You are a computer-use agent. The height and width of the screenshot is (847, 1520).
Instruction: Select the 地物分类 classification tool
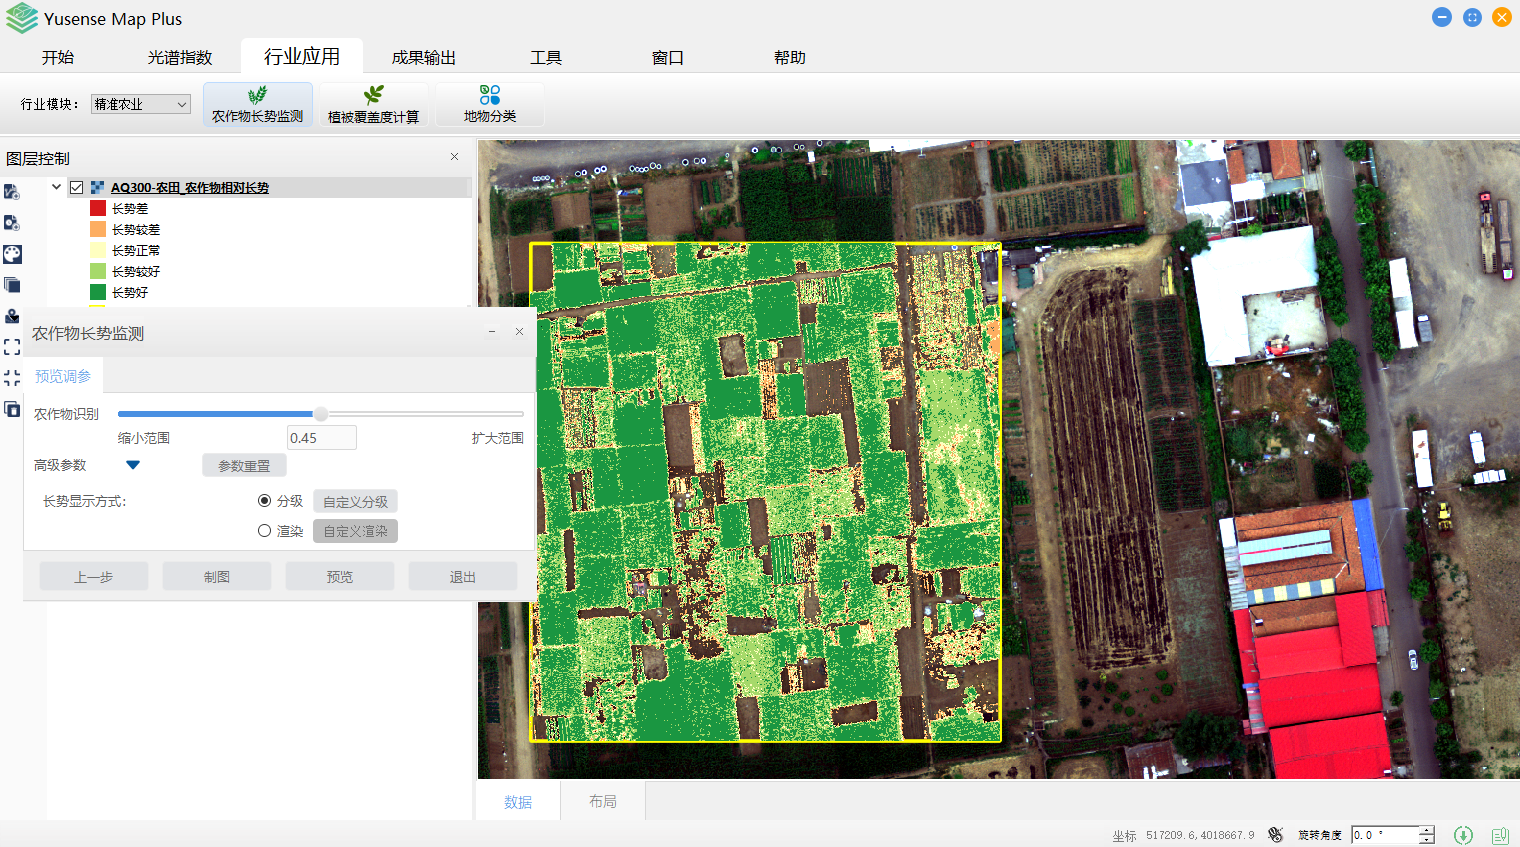click(x=489, y=104)
